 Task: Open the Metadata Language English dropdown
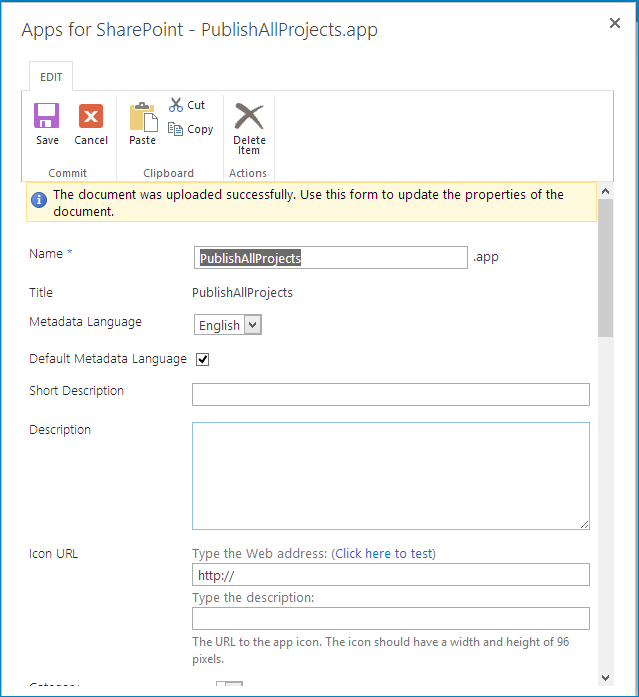[228, 325]
